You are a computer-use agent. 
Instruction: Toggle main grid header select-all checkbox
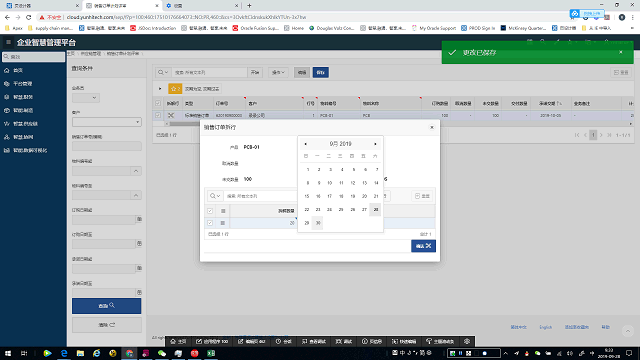coord(158,103)
